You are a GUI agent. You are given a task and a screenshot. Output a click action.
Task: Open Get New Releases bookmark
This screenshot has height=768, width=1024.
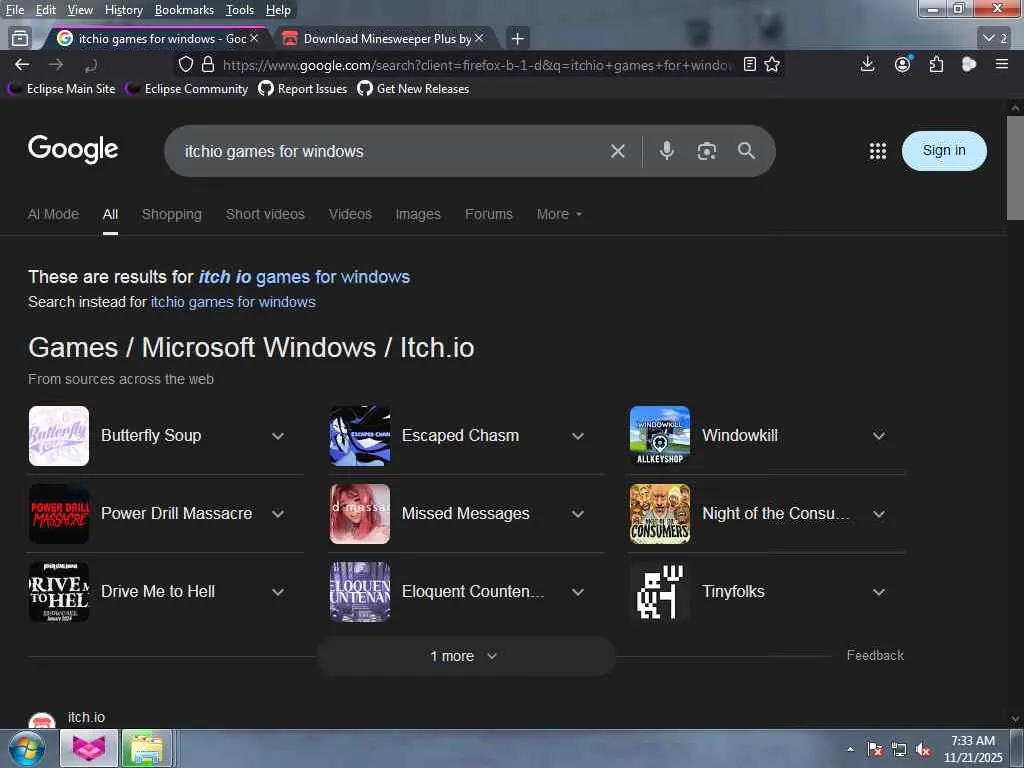click(413, 89)
